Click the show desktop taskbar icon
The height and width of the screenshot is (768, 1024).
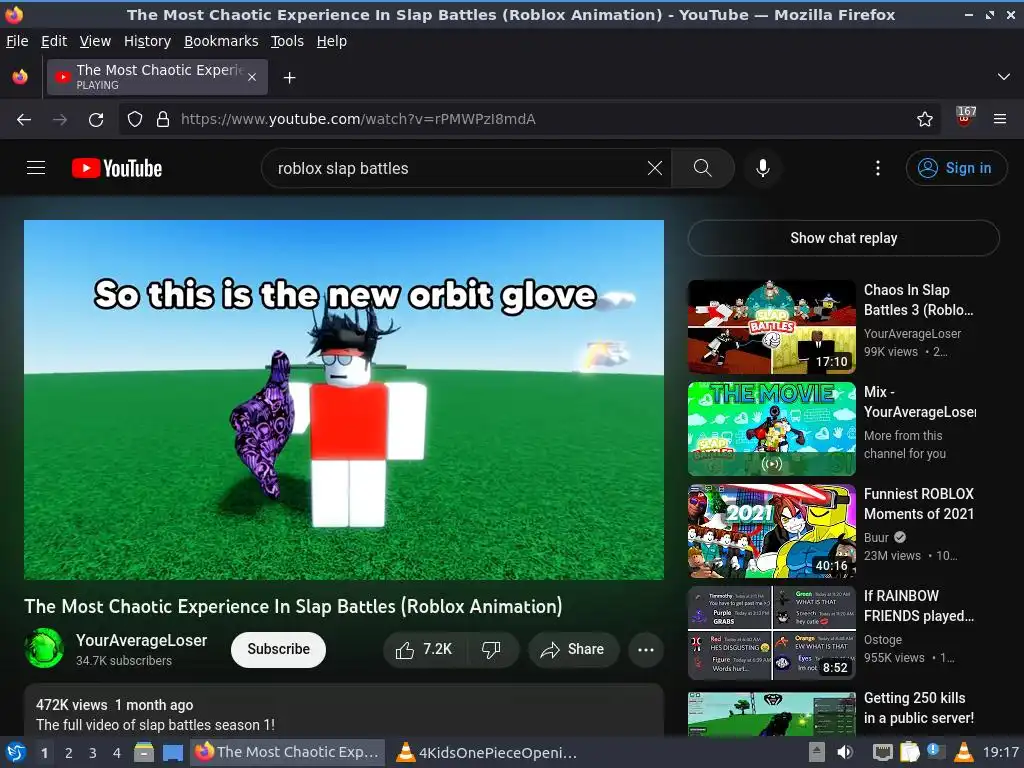pyautogui.click(x=172, y=752)
